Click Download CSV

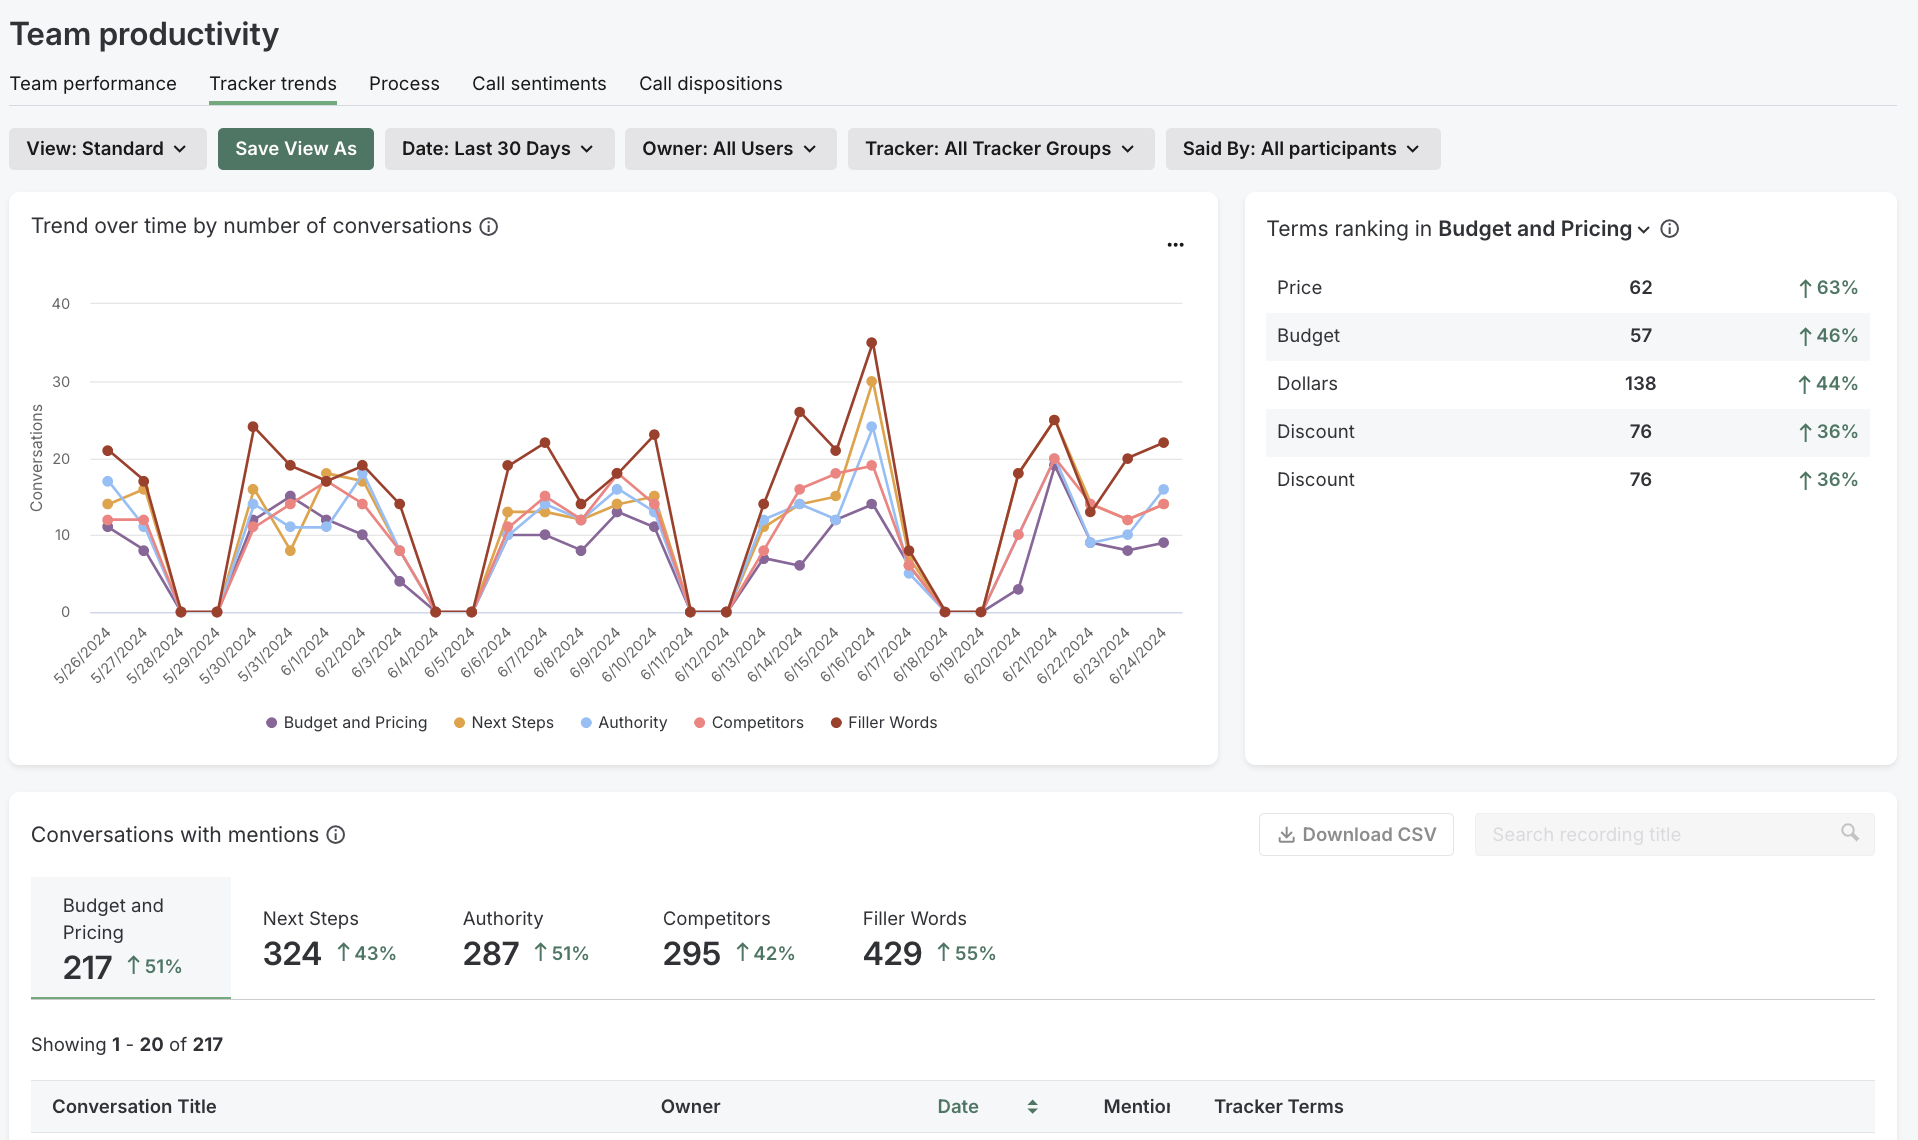(1356, 834)
